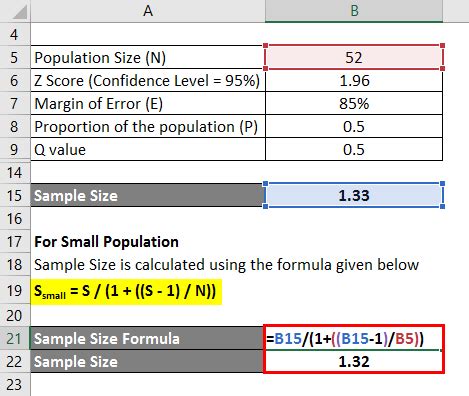Click the Sample Size Formula label
The image size is (469, 396).
(x=147, y=338)
